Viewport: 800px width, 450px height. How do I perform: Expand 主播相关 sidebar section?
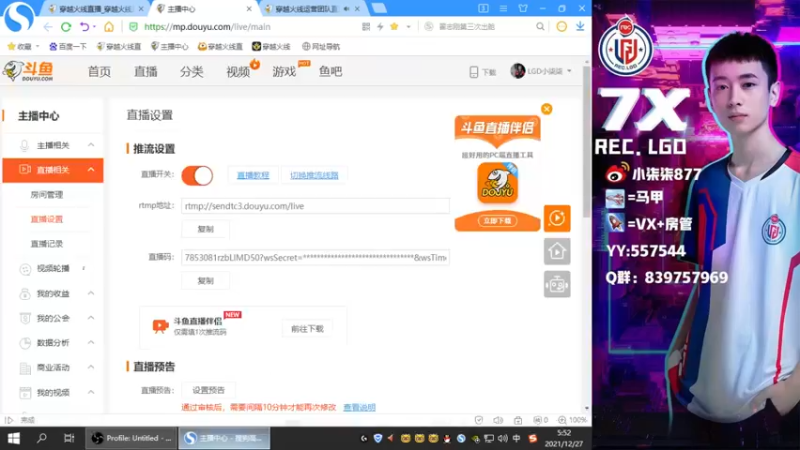(x=91, y=145)
